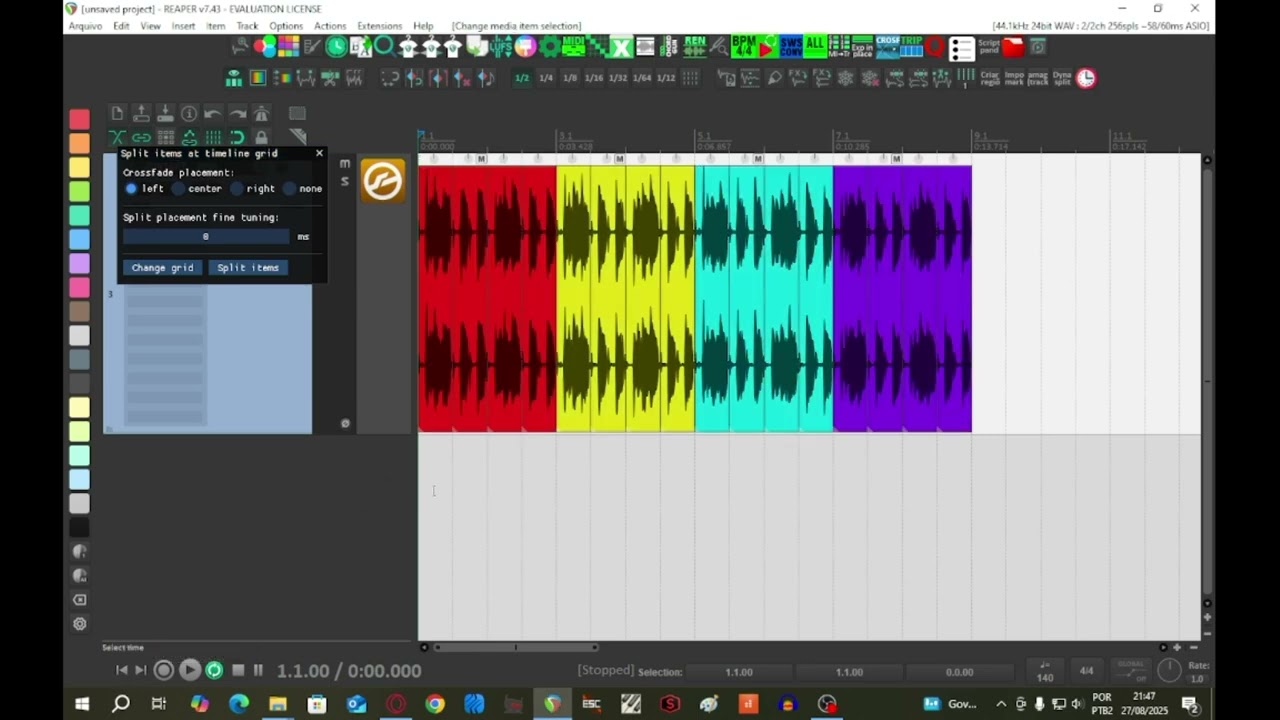Open the Arquivo menu
This screenshot has width=1280, height=720.
tap(85, 26)
